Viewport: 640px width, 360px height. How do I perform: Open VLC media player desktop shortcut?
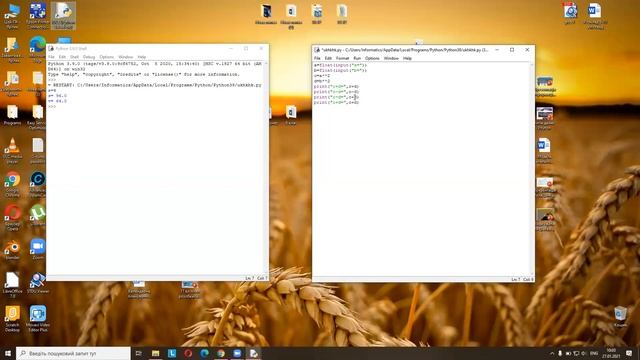coord(12,149)
